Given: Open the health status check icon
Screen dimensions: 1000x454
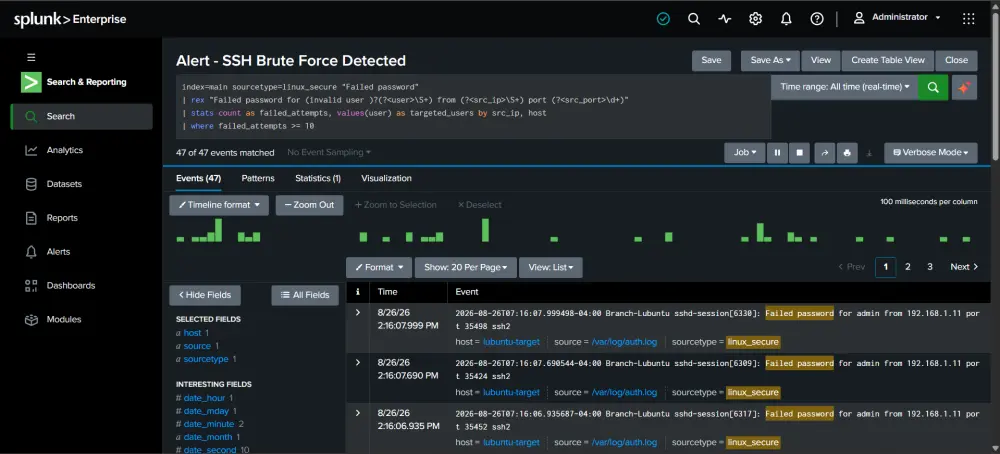Looking at the screenshot, I should [x=663, y=19].
